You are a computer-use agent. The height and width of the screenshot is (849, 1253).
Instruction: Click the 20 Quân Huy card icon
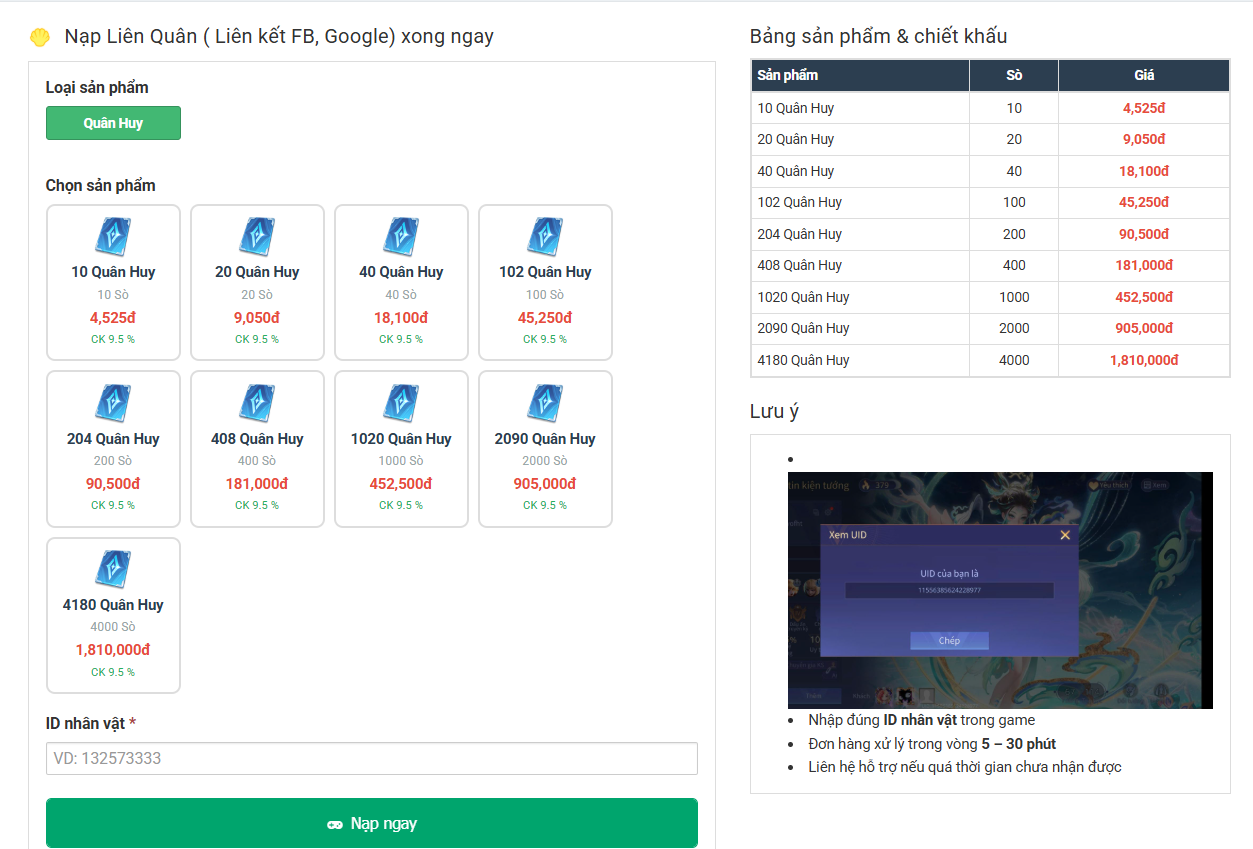click(257, 236)
